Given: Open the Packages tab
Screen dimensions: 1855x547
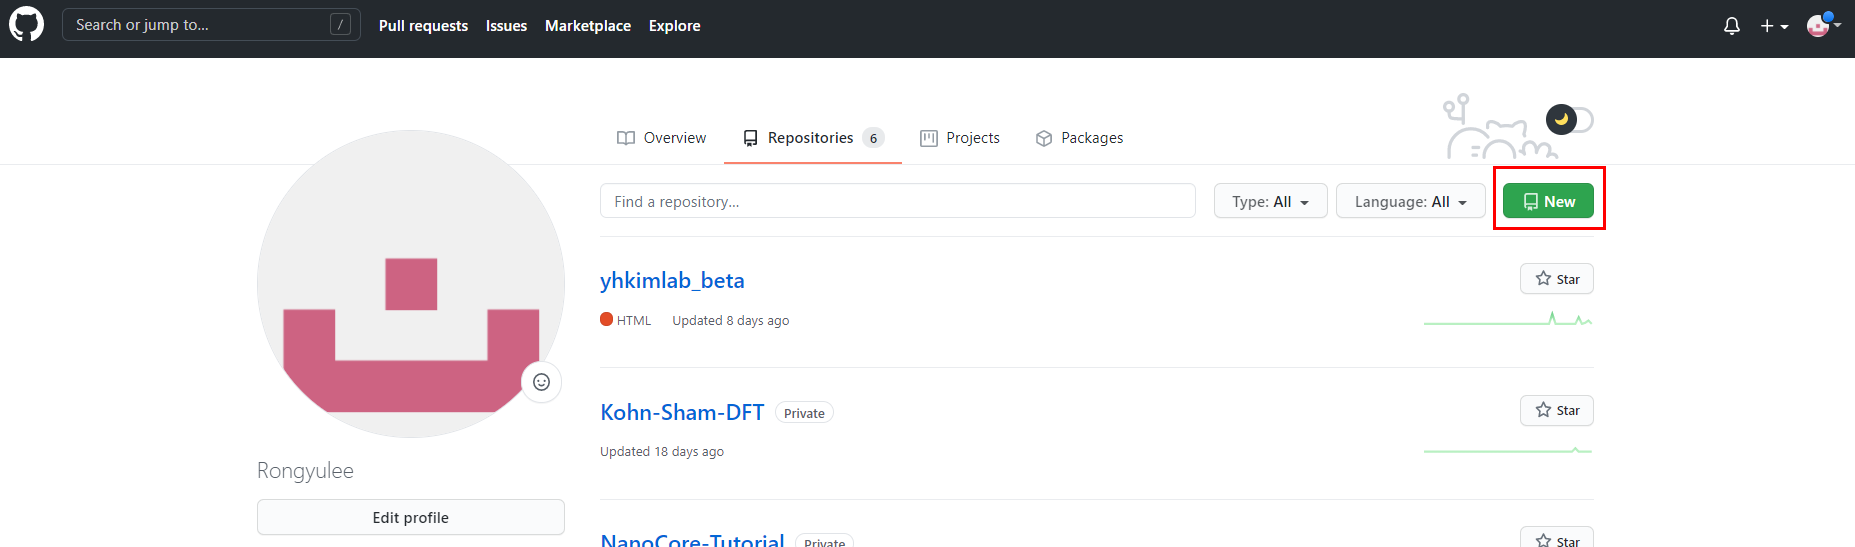Looking at the screenshot, I should 1079,138.
